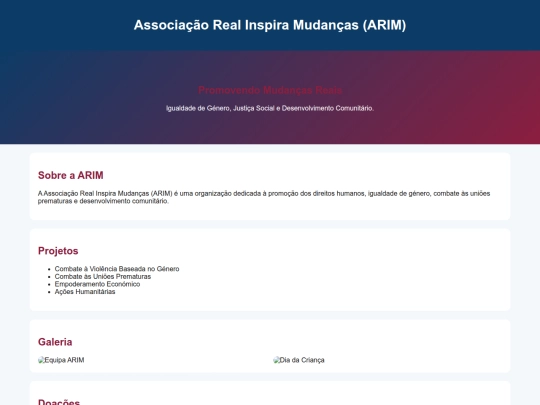Click the 'Ações Humanitárias' list item
This screenshot has height=405, width=540.
click(85, 292)
